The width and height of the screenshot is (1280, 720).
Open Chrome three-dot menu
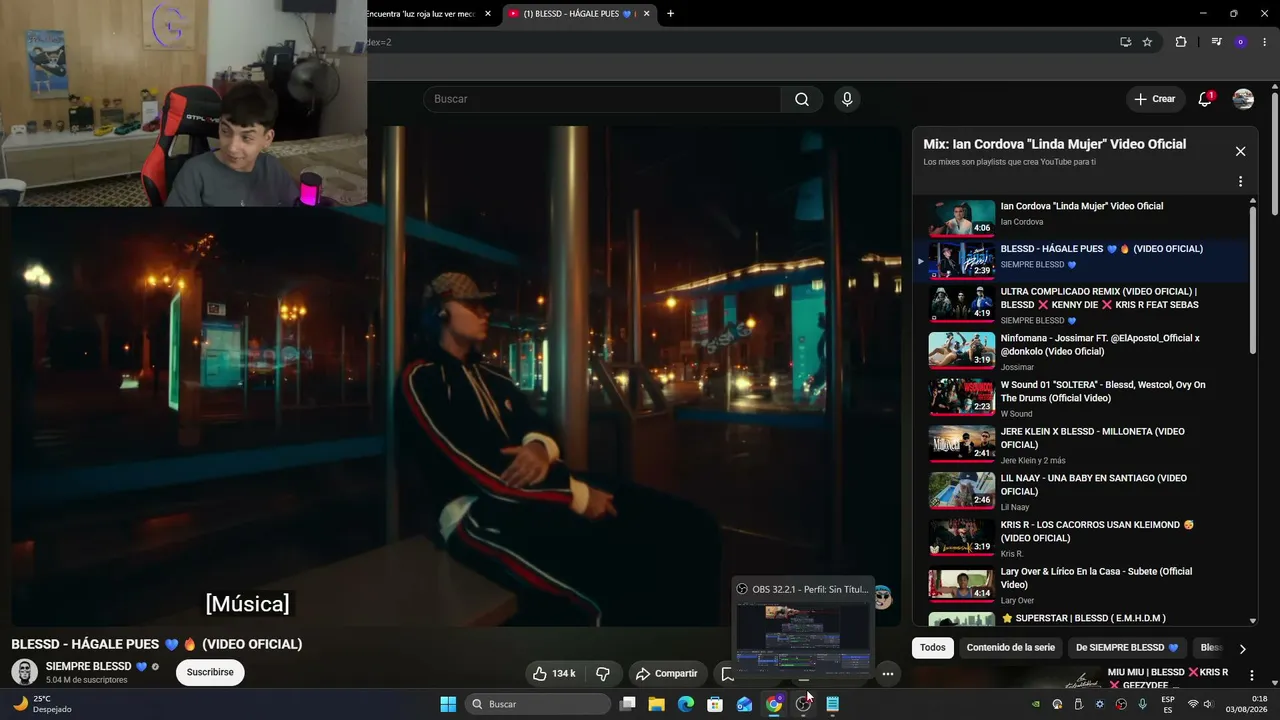point(1265,42)
